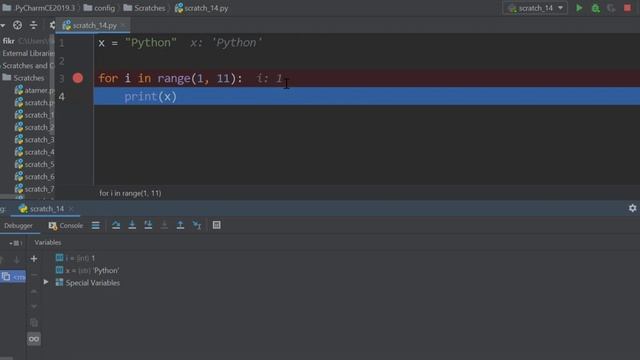The image size is (640, 360).
Task: Restore Frames layout icon beside Variables
Action: pos(16,243)
